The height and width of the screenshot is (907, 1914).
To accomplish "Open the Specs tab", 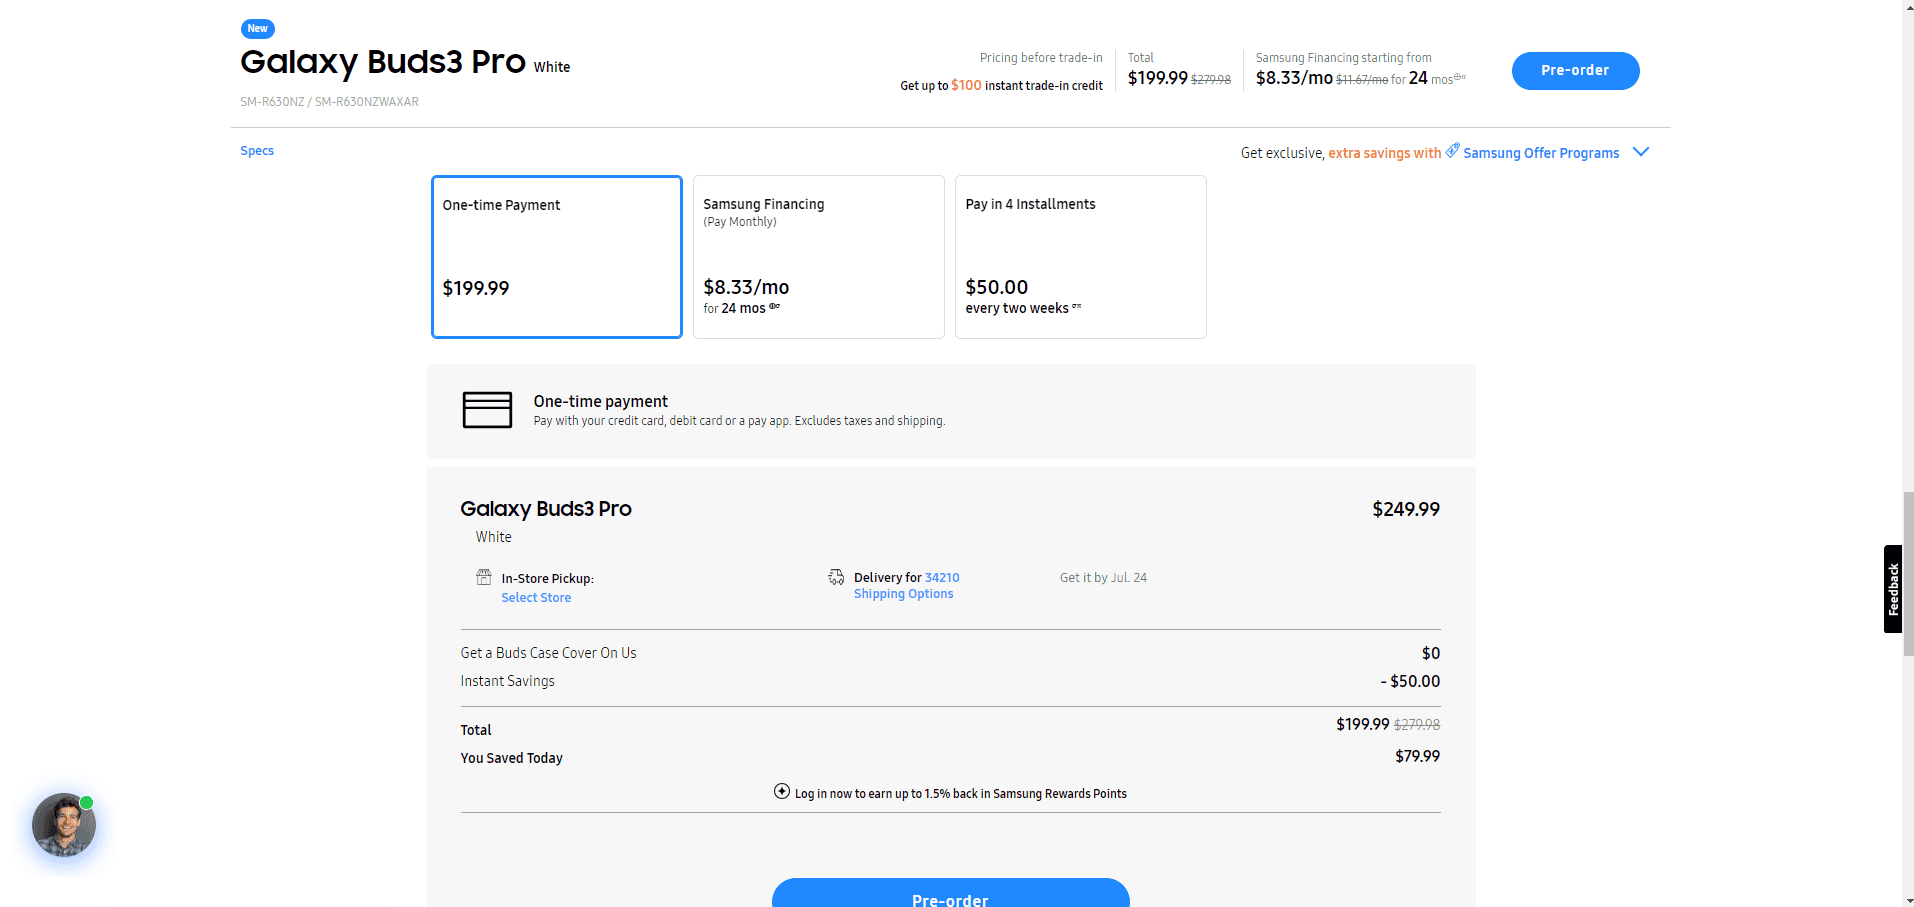I will [x=257, y=151].
